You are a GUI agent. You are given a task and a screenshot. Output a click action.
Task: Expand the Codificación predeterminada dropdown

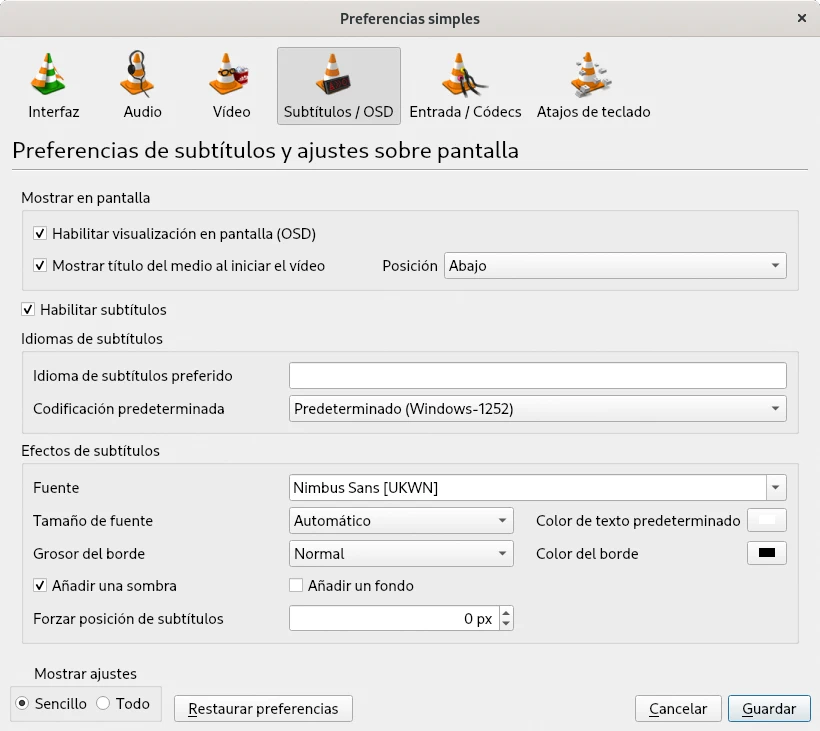tap(537, 409)
